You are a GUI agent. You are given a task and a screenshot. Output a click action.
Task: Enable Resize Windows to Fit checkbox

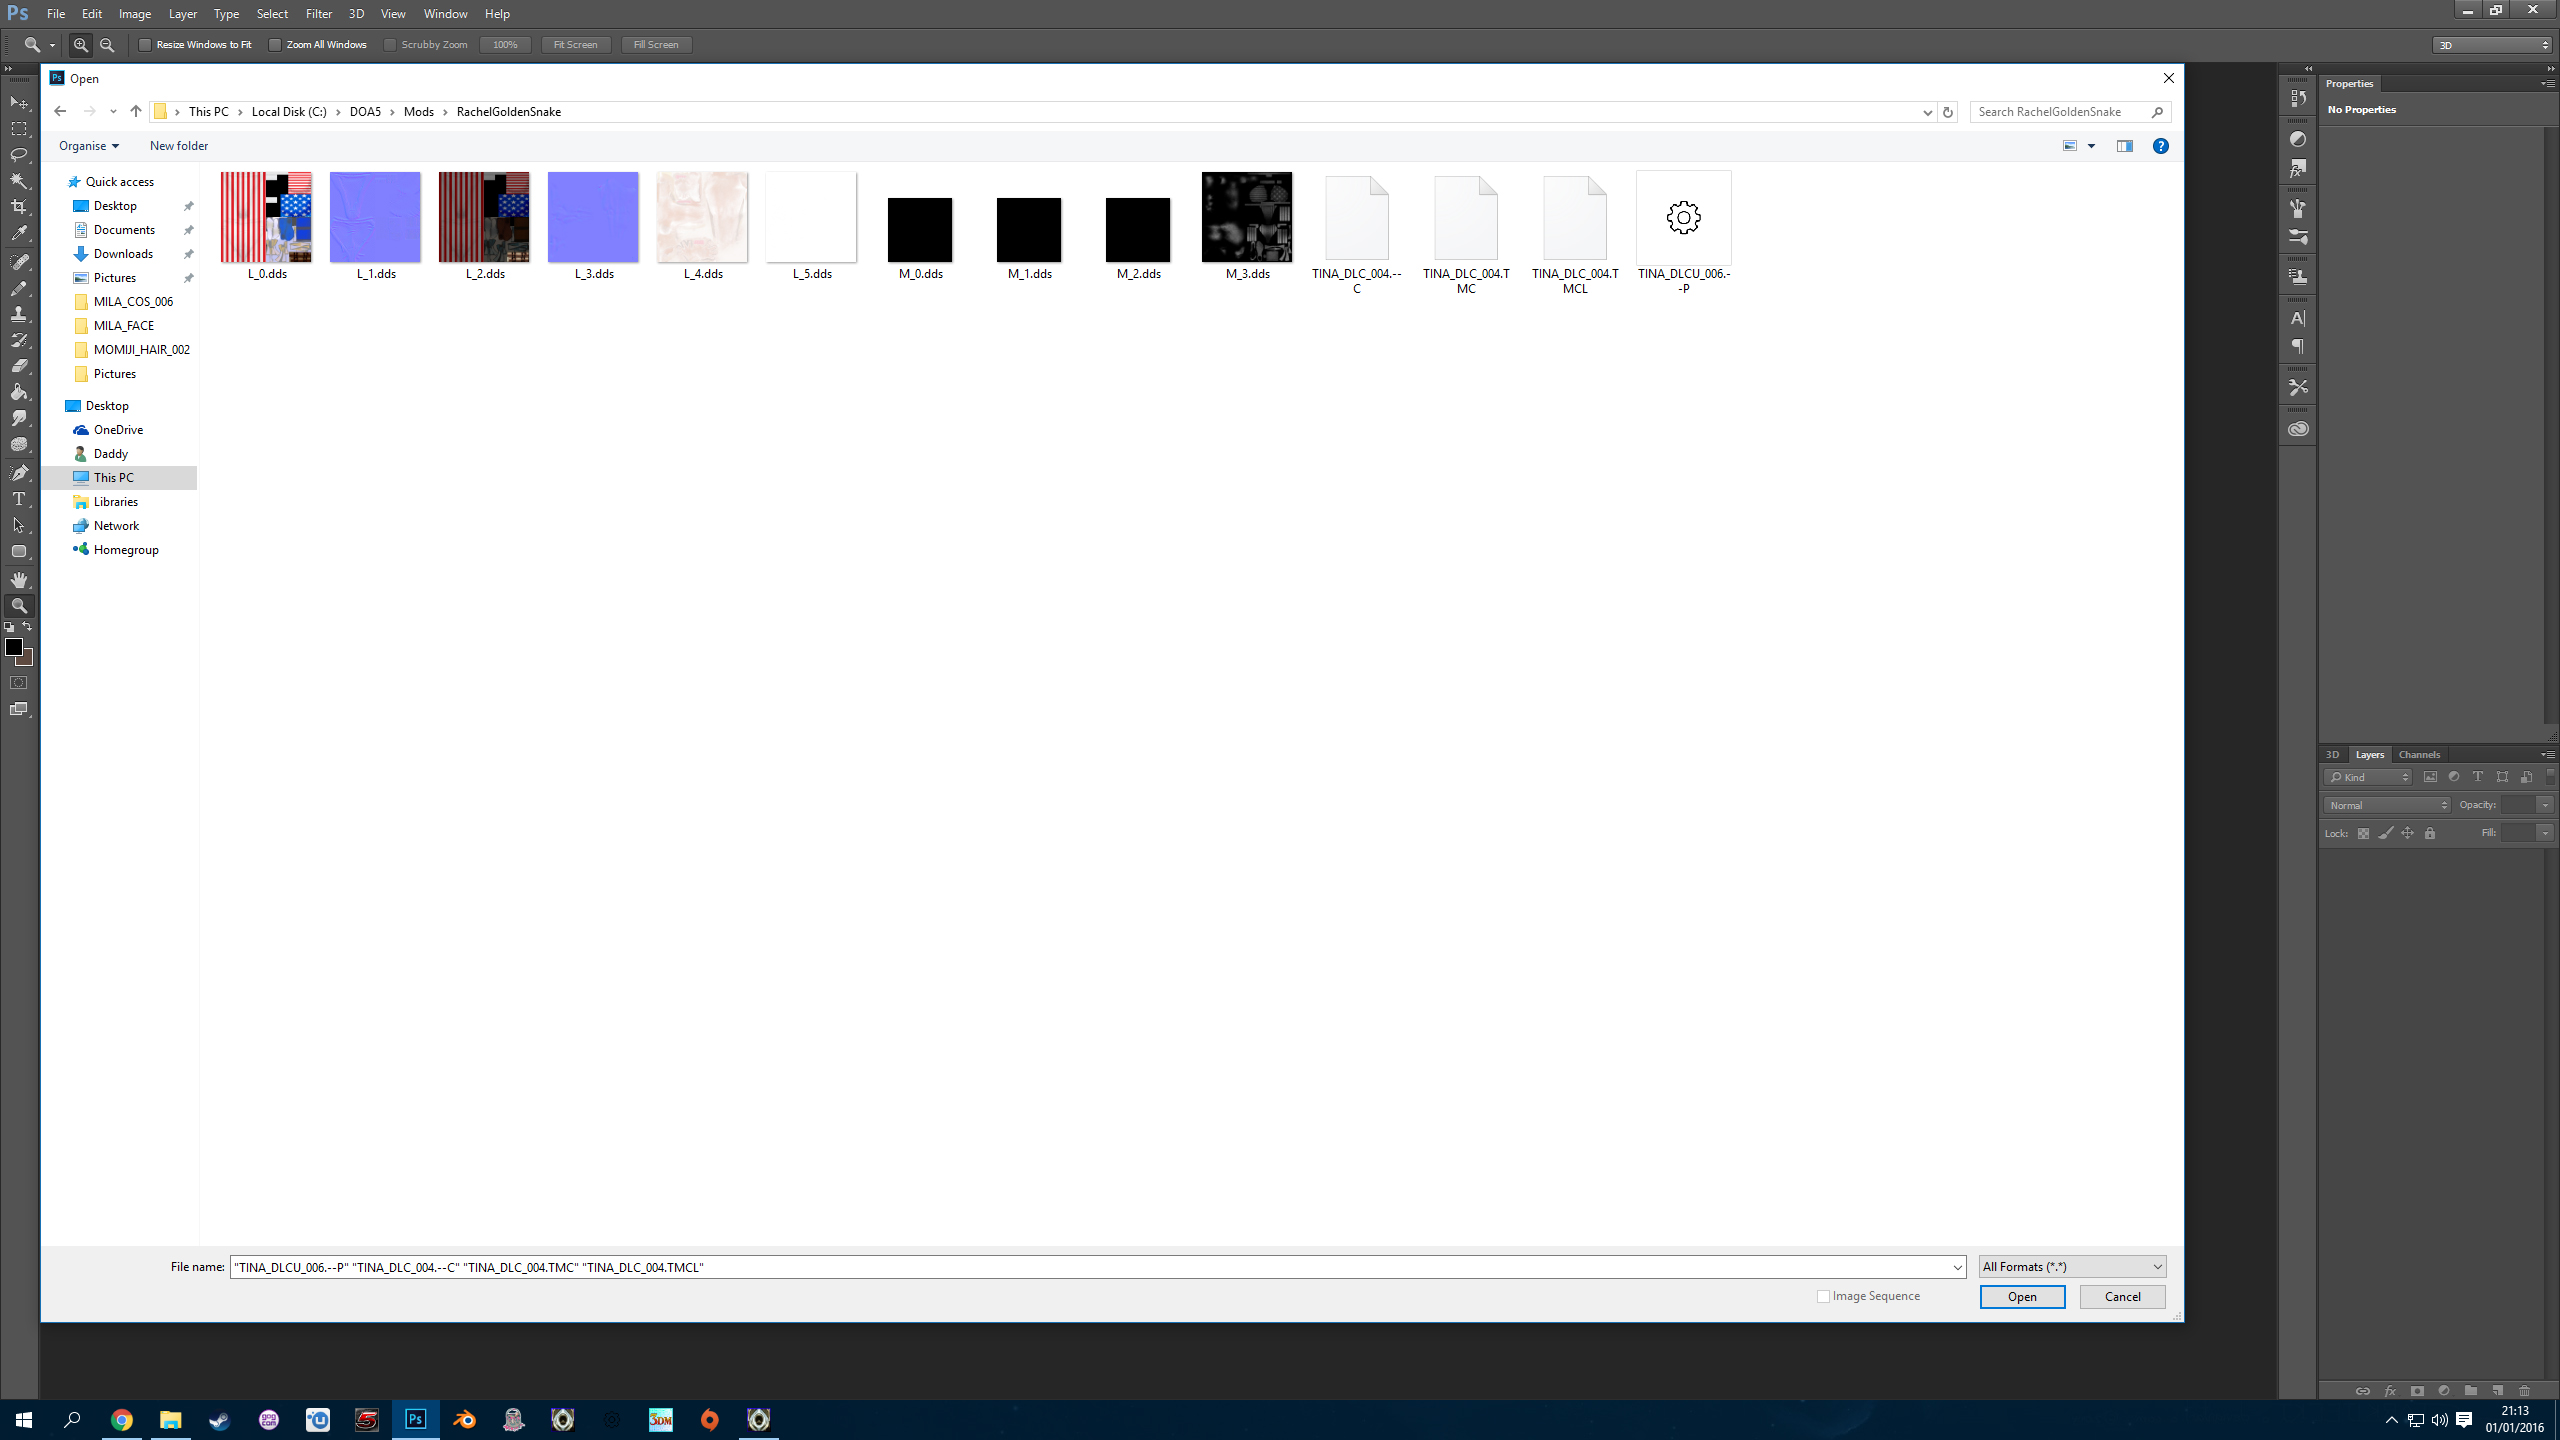point(145,45)
